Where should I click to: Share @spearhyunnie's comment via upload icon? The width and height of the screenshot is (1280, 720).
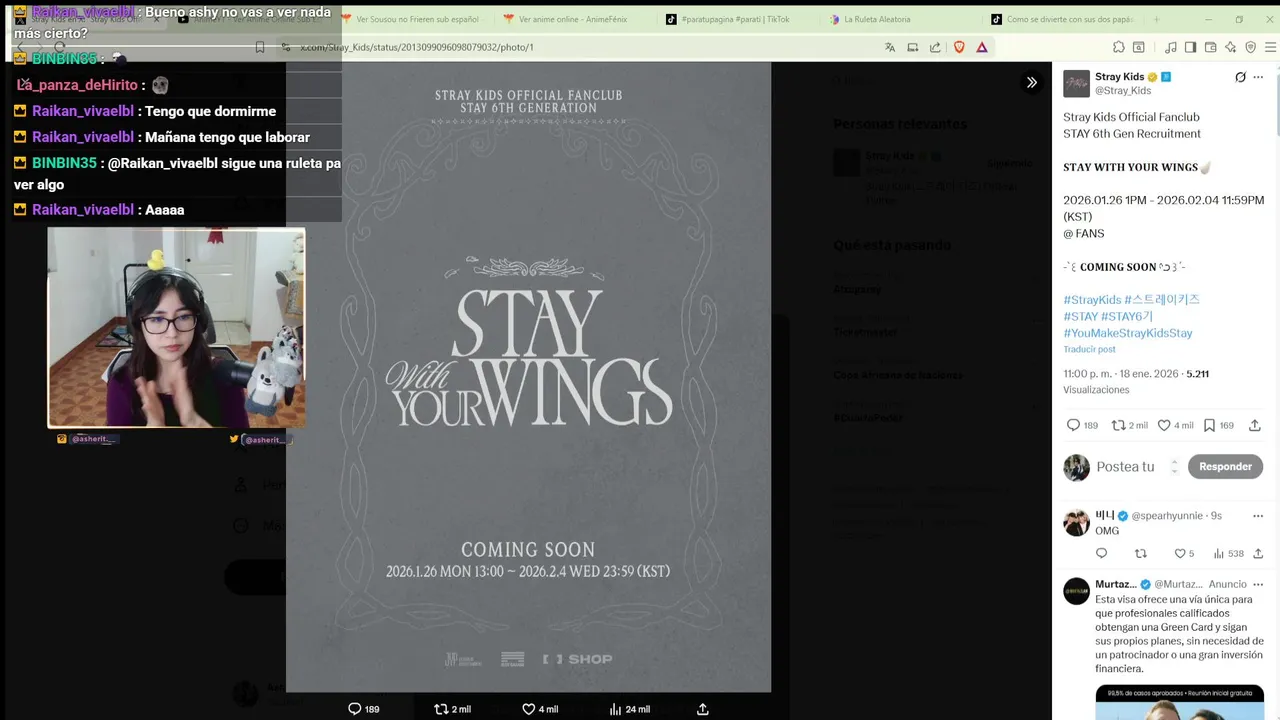(1258, 553)
